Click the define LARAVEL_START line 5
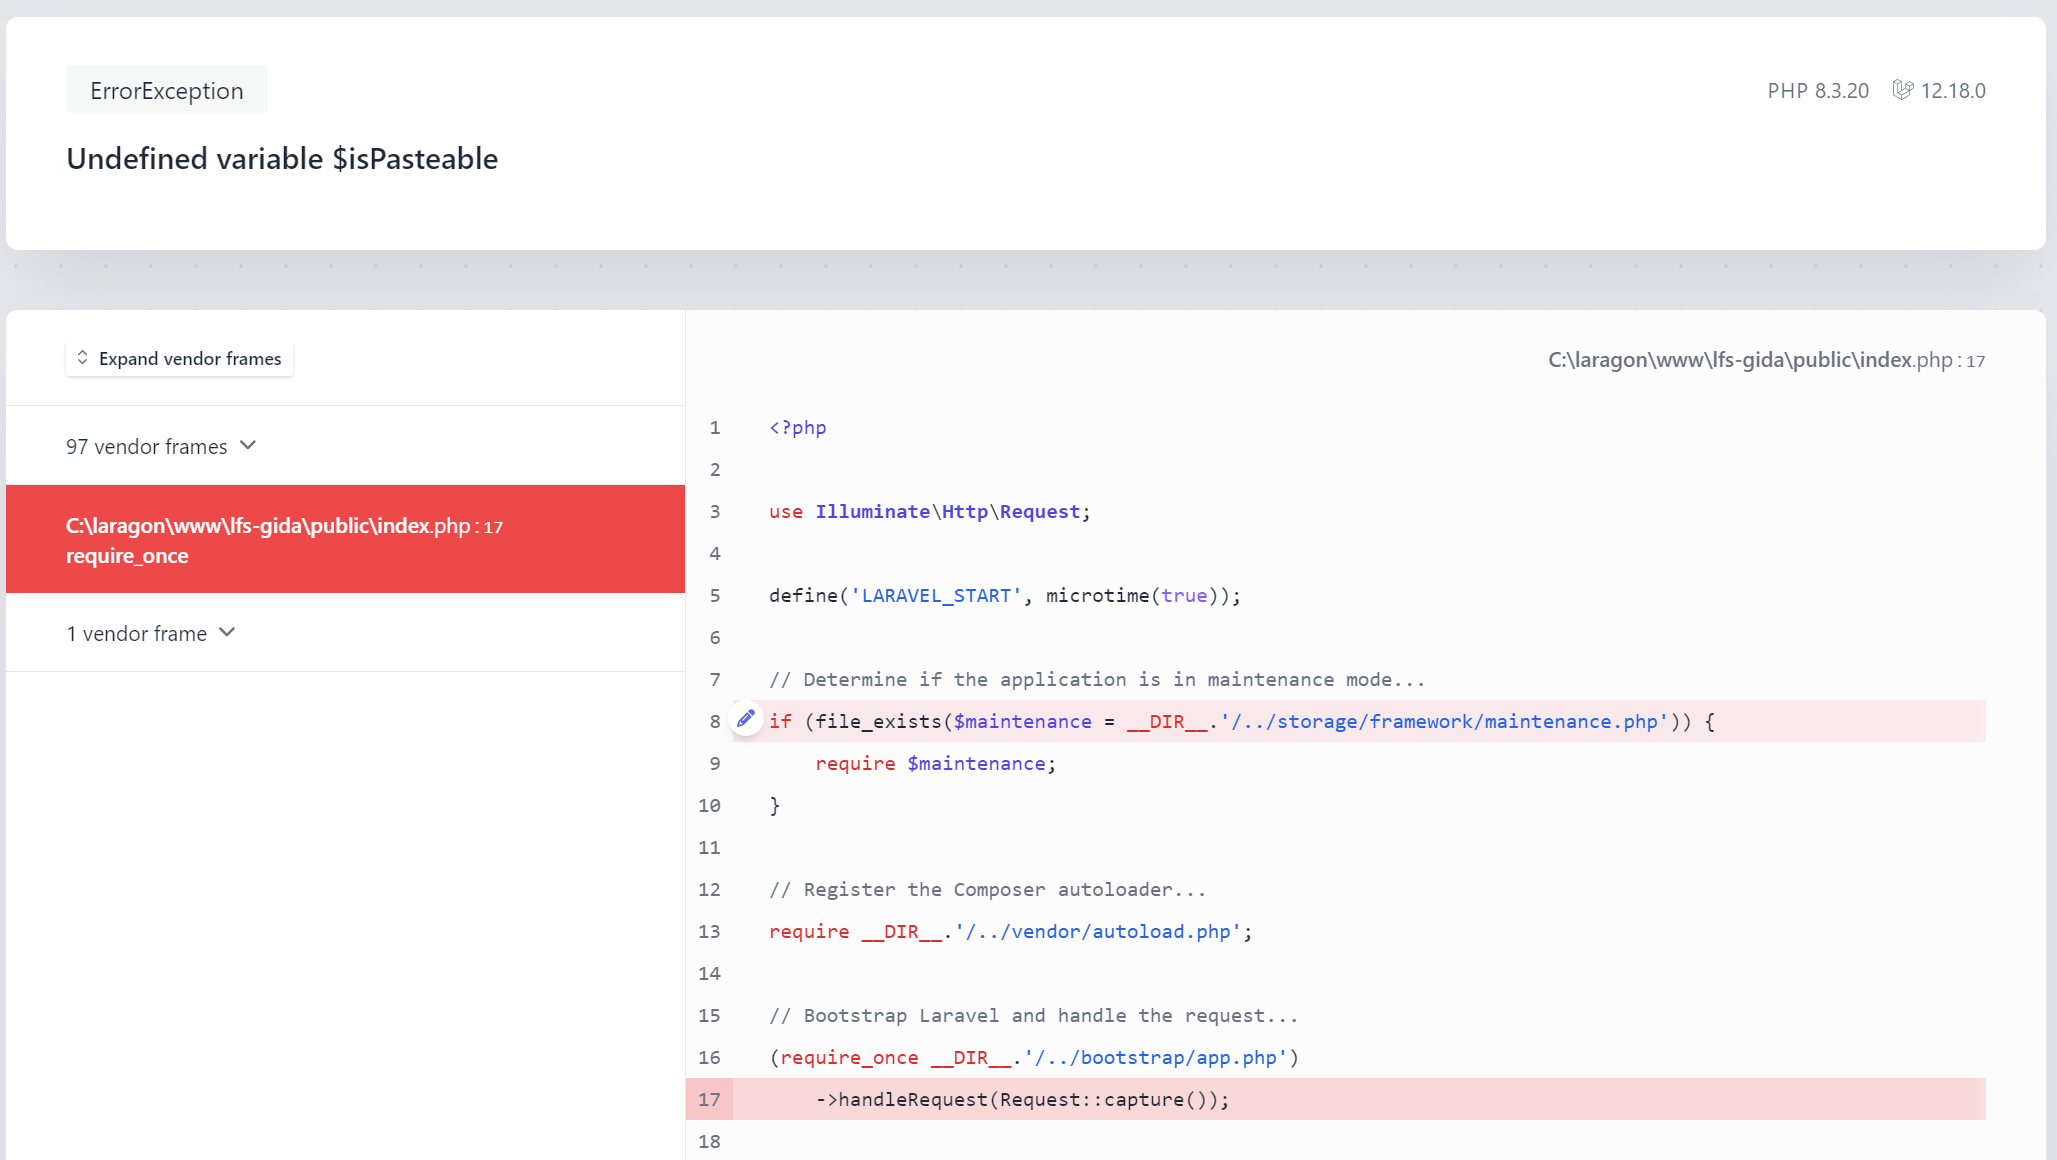Image resolution: width=2057 pixels, height=1160 pixels. [x=1004, y=596]
